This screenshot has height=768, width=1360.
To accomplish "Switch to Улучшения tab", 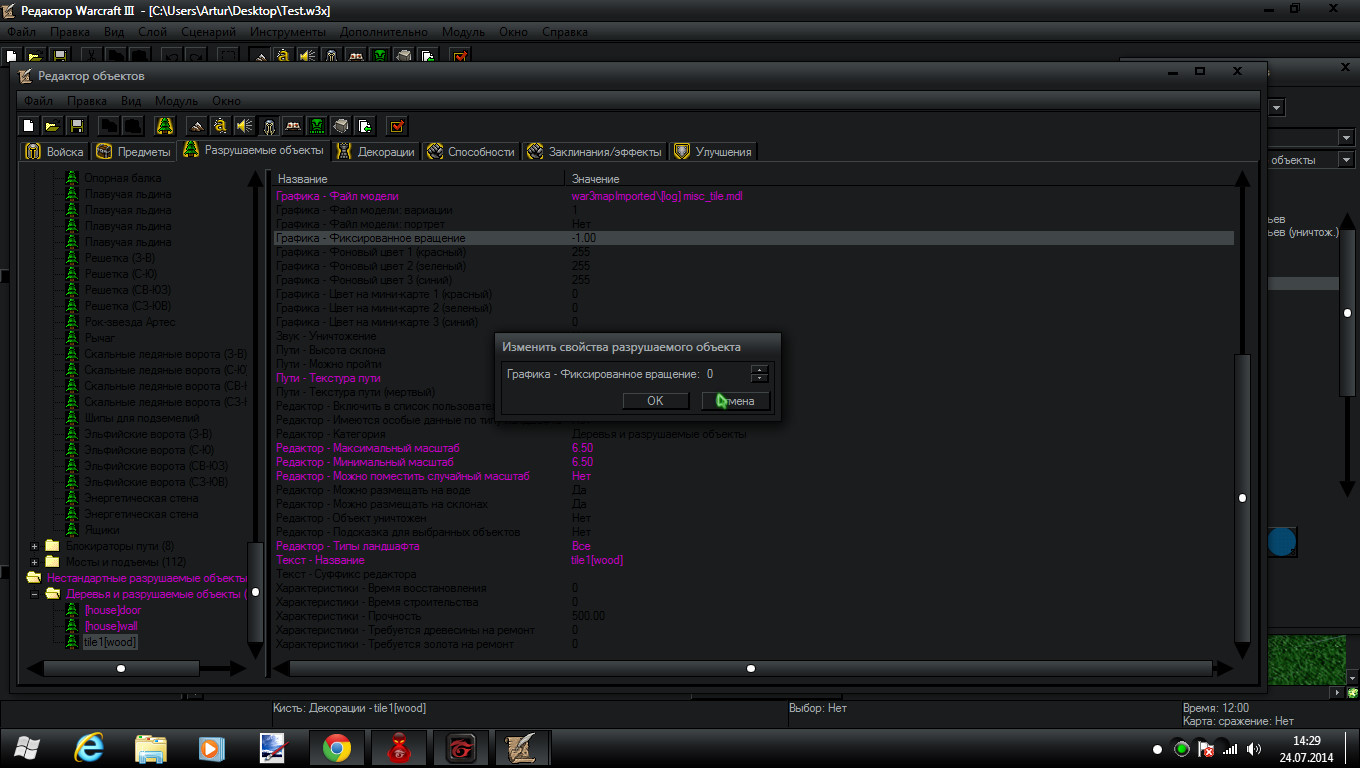I will click(x=713, y=152).
